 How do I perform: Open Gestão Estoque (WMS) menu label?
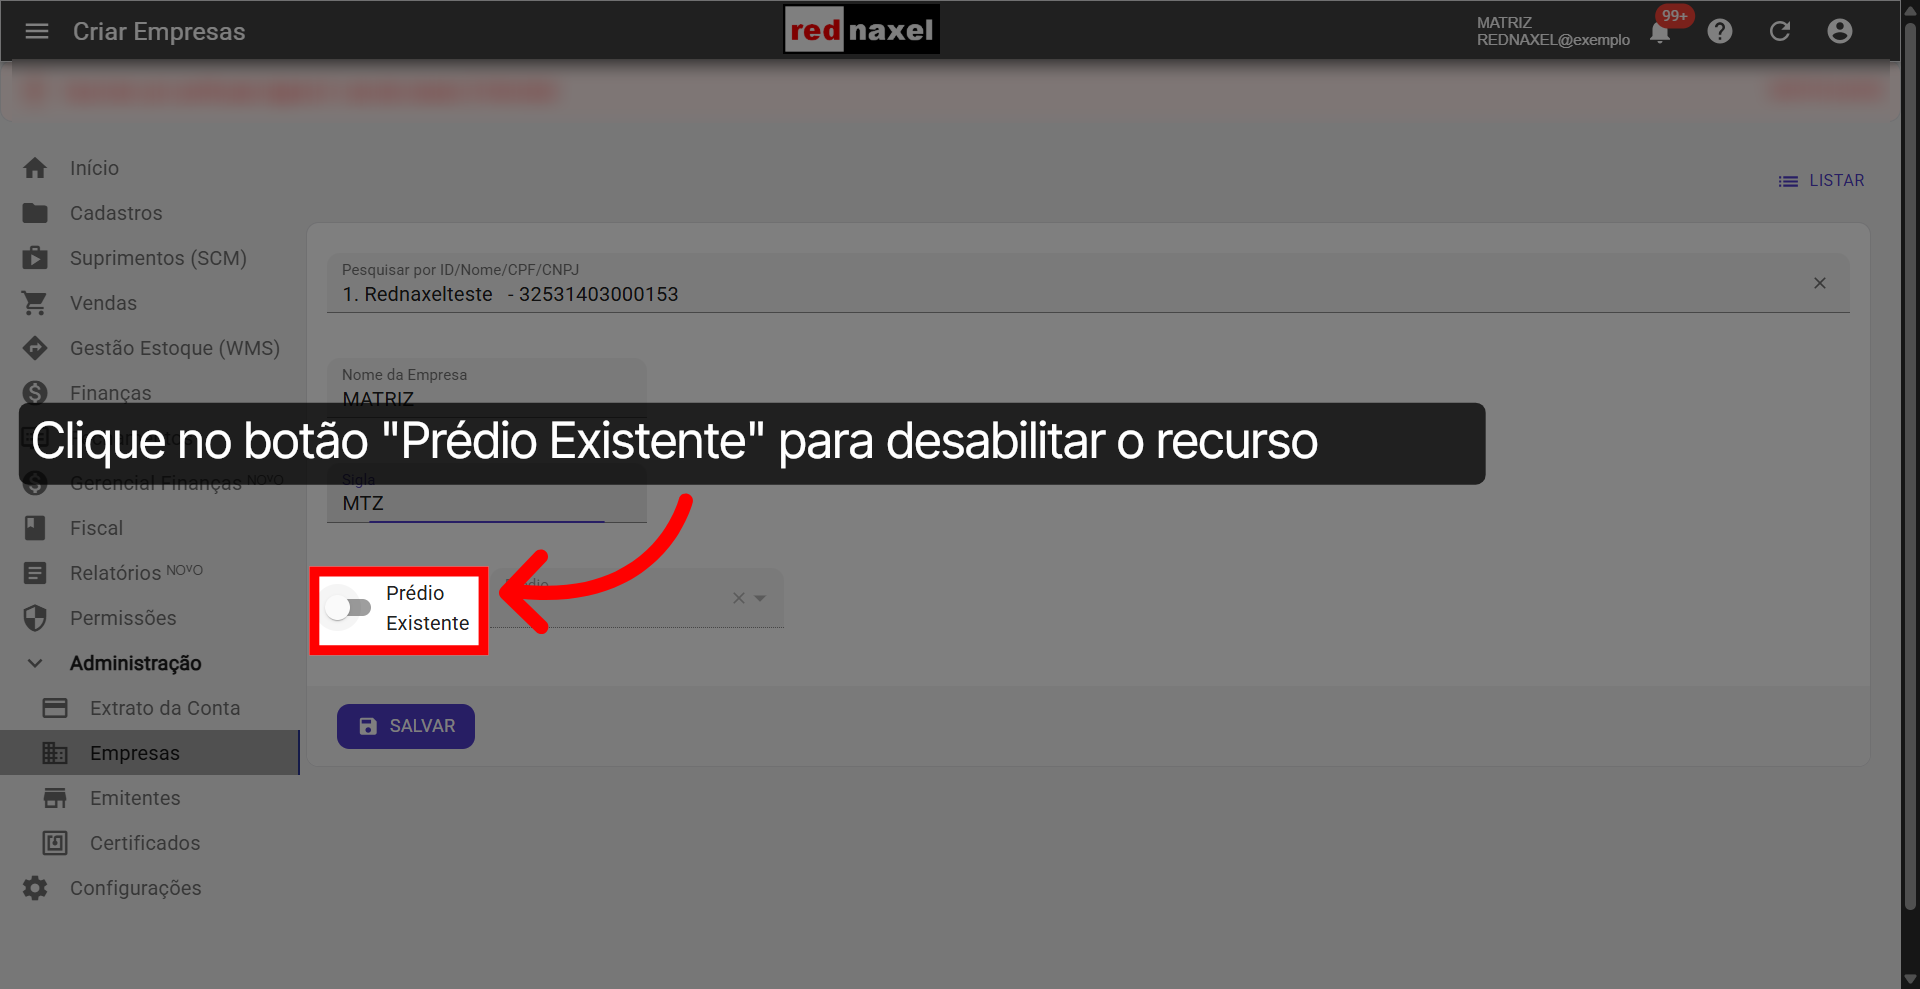click(x=175, y=348)
